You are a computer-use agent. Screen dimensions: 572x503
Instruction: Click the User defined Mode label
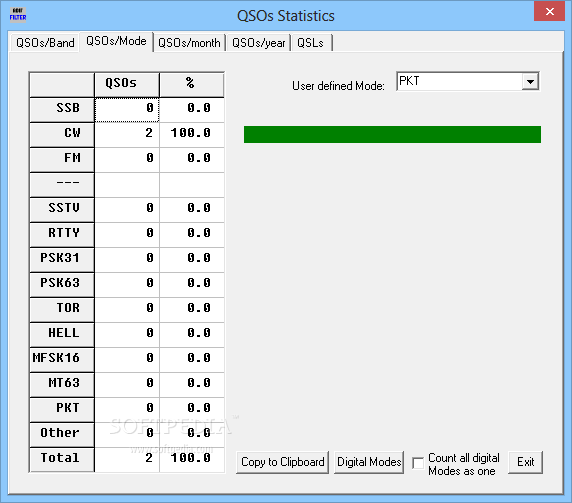pos(338,86)
